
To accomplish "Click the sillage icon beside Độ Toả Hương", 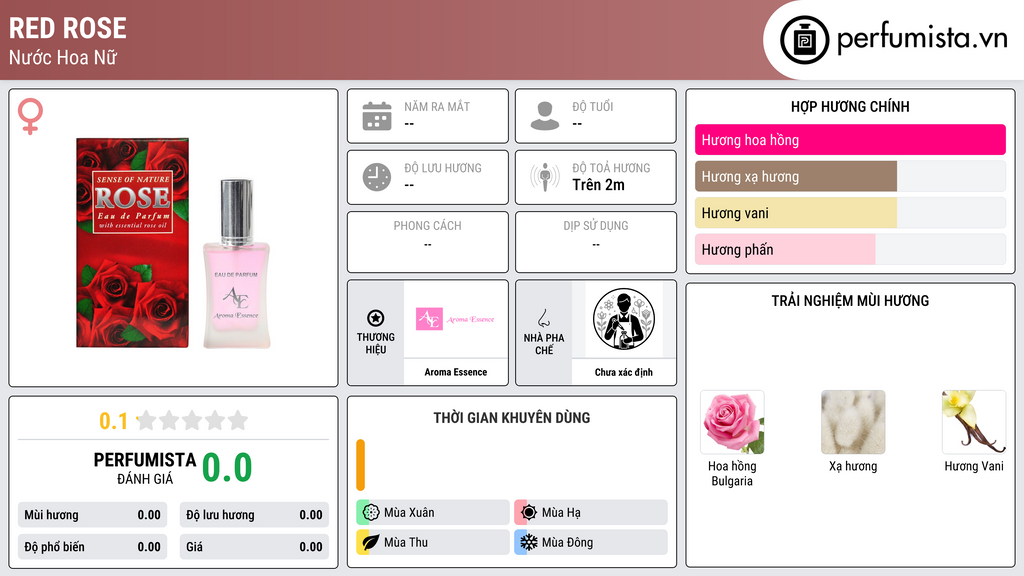I will (x=545, y=177).
